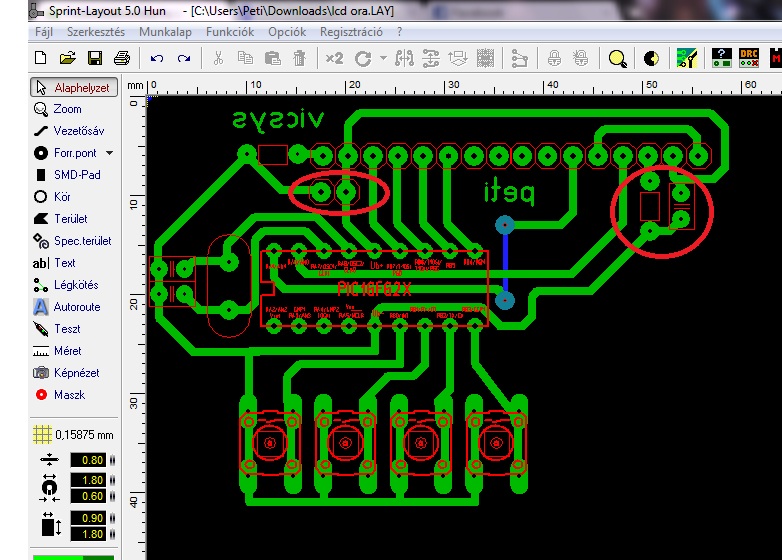Click the grid size 0,15875 mm button
This screenshot has height=560, width=782.
point(73,435)
